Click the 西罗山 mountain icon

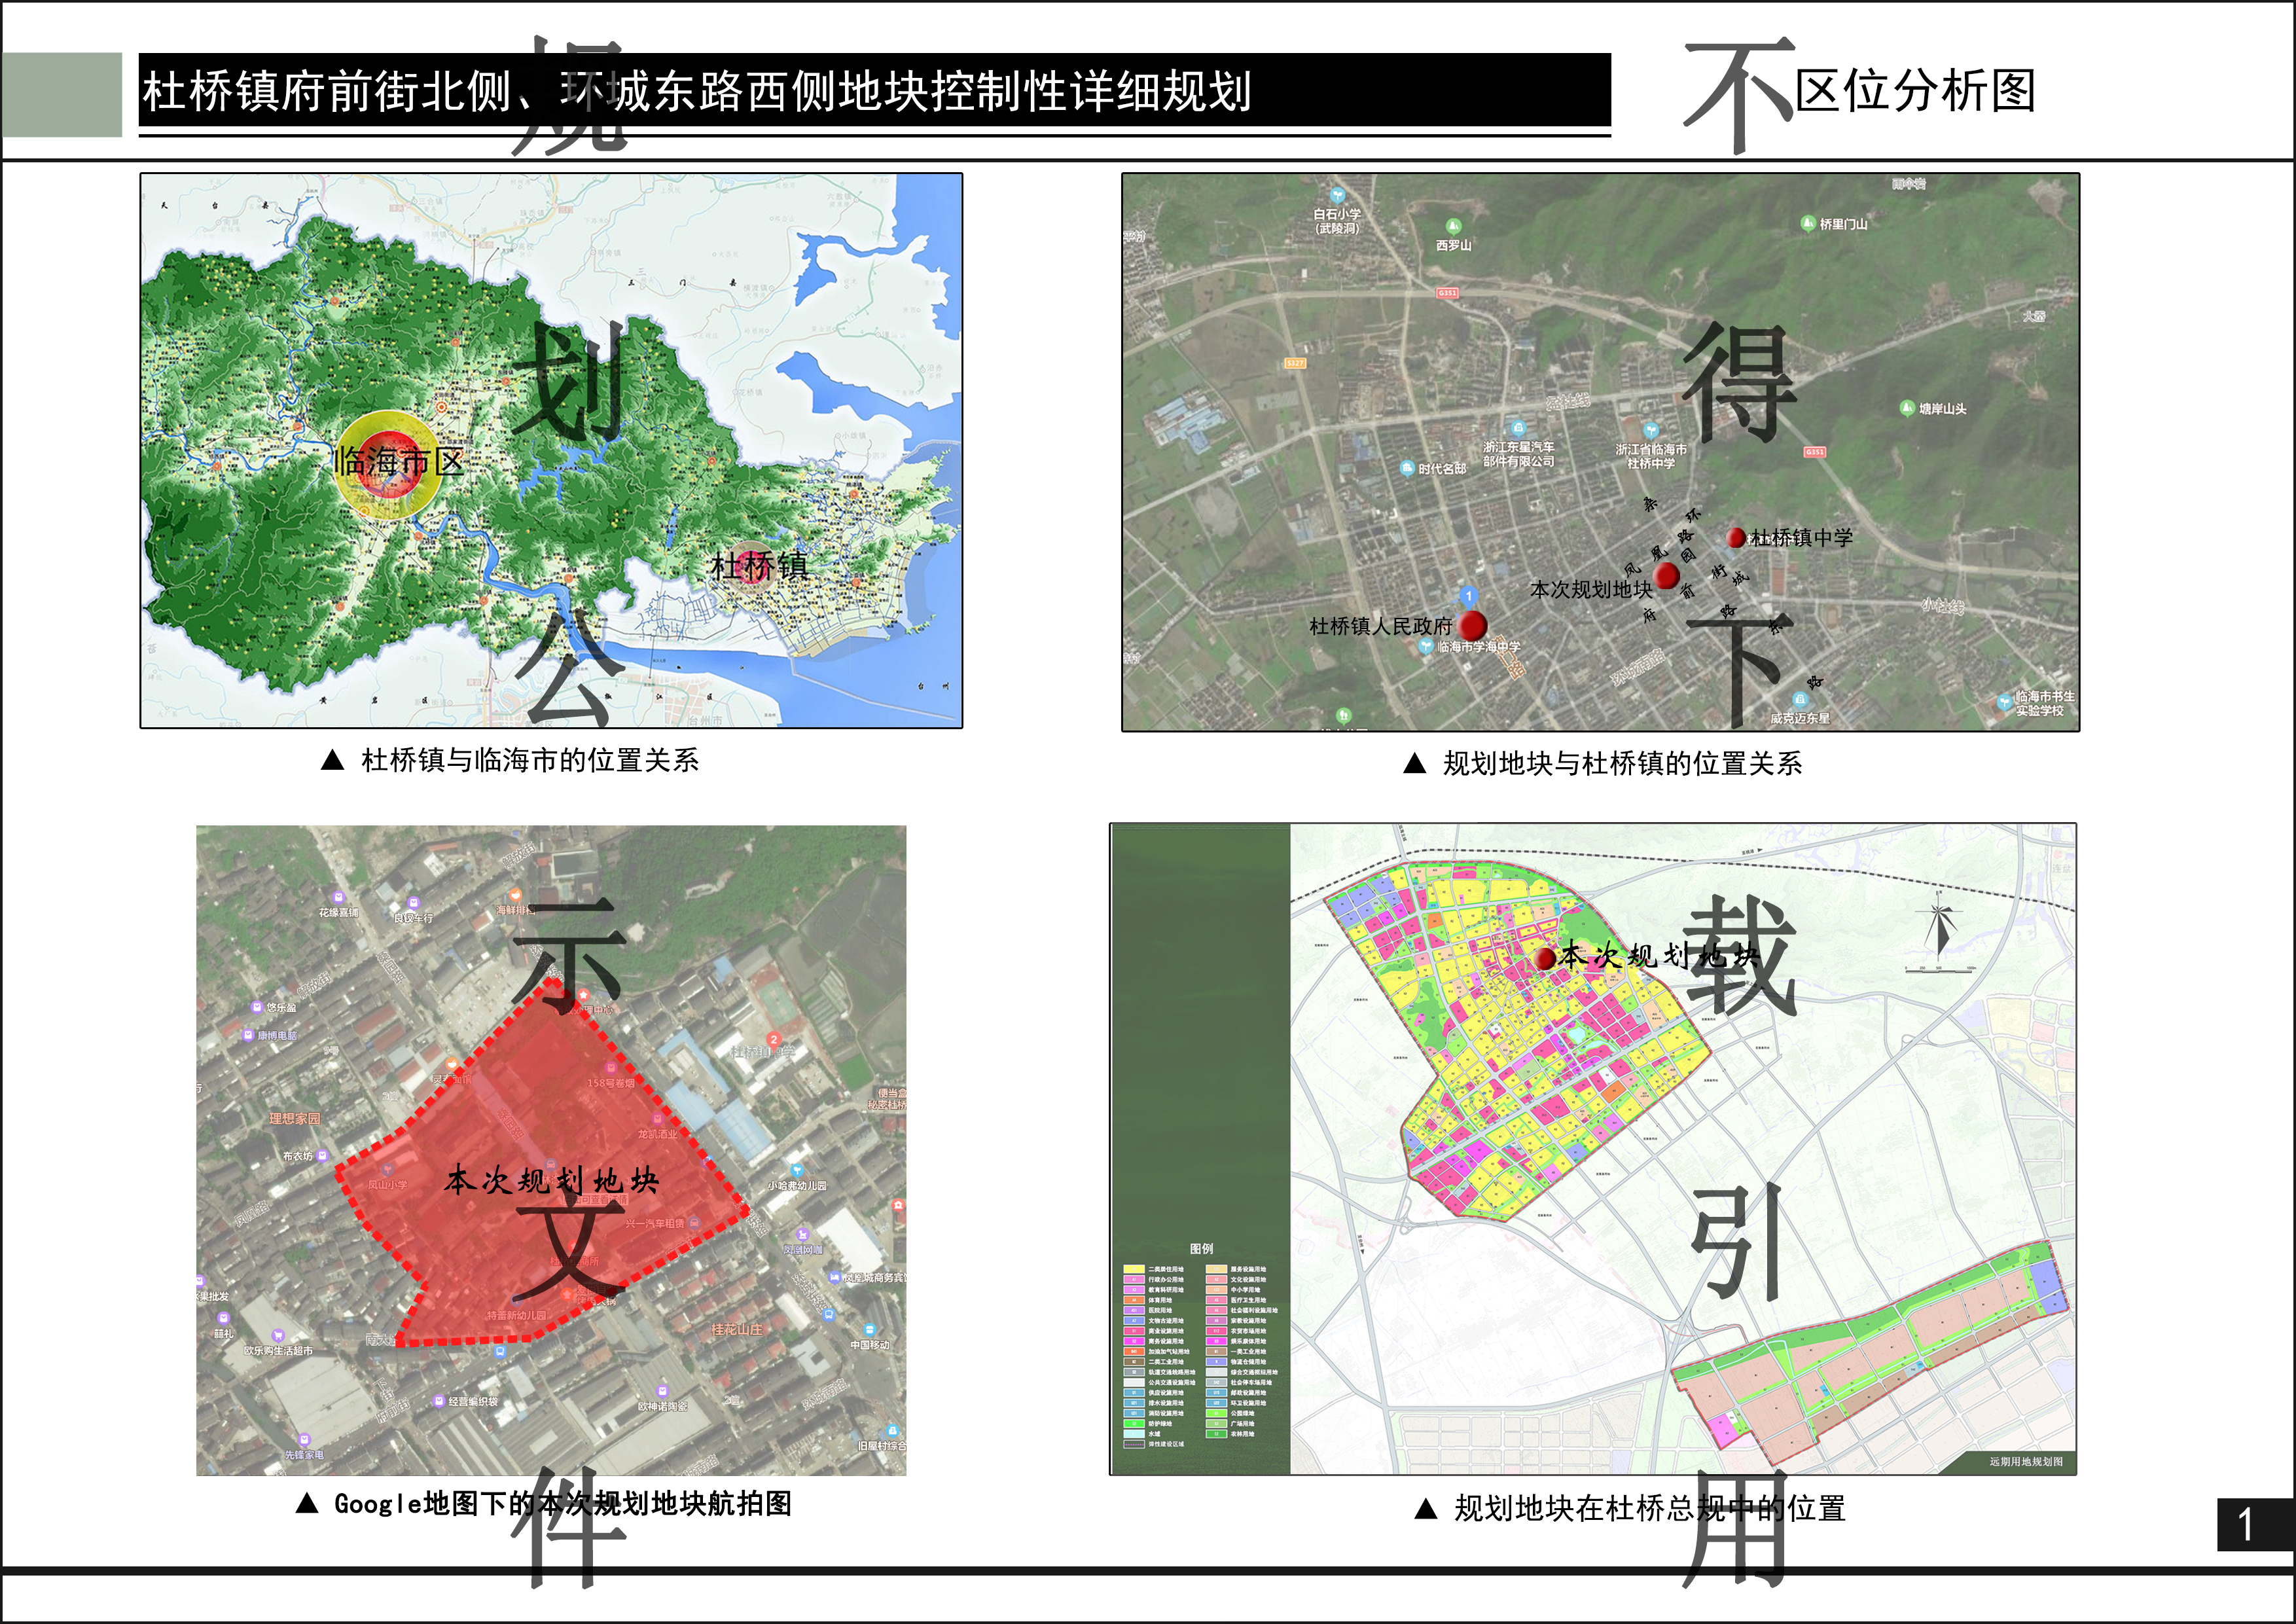coord(1453,227)
